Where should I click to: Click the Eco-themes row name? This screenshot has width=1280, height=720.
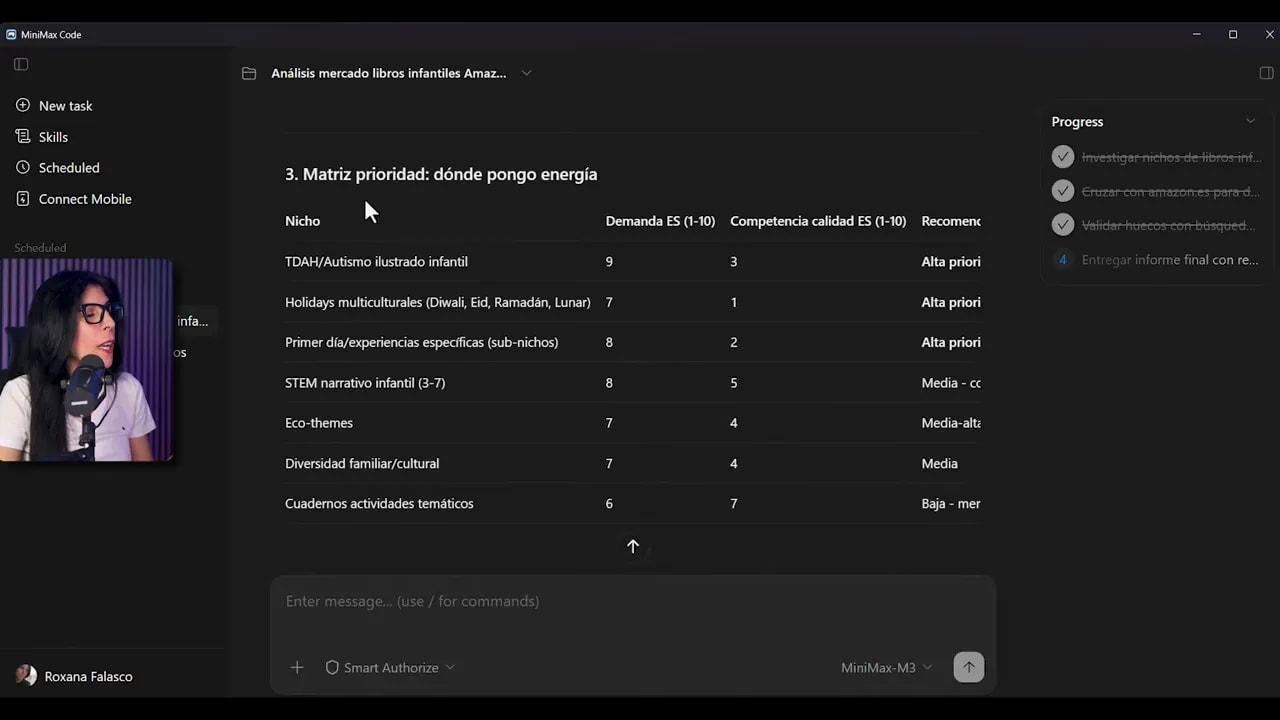[318, 423]
